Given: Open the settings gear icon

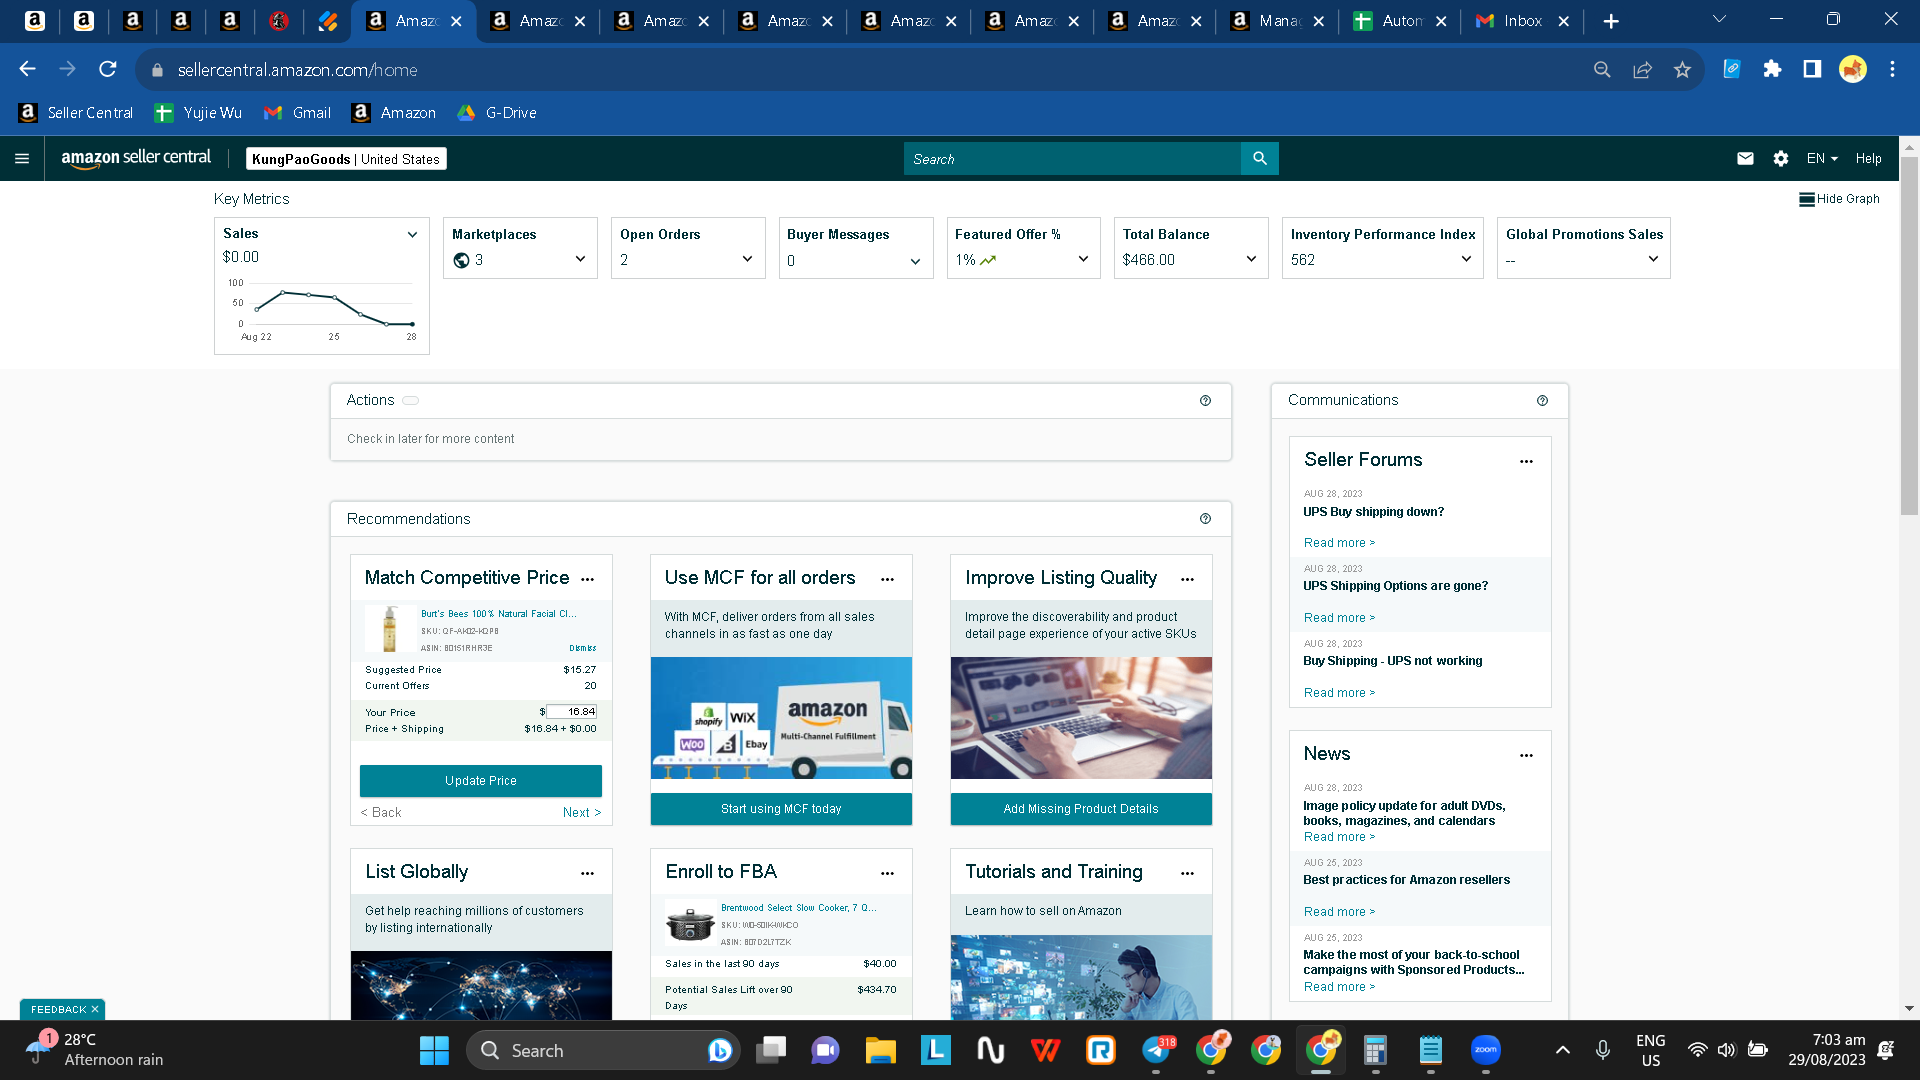Looking at the screenshot, I should tap(1781, 159).
